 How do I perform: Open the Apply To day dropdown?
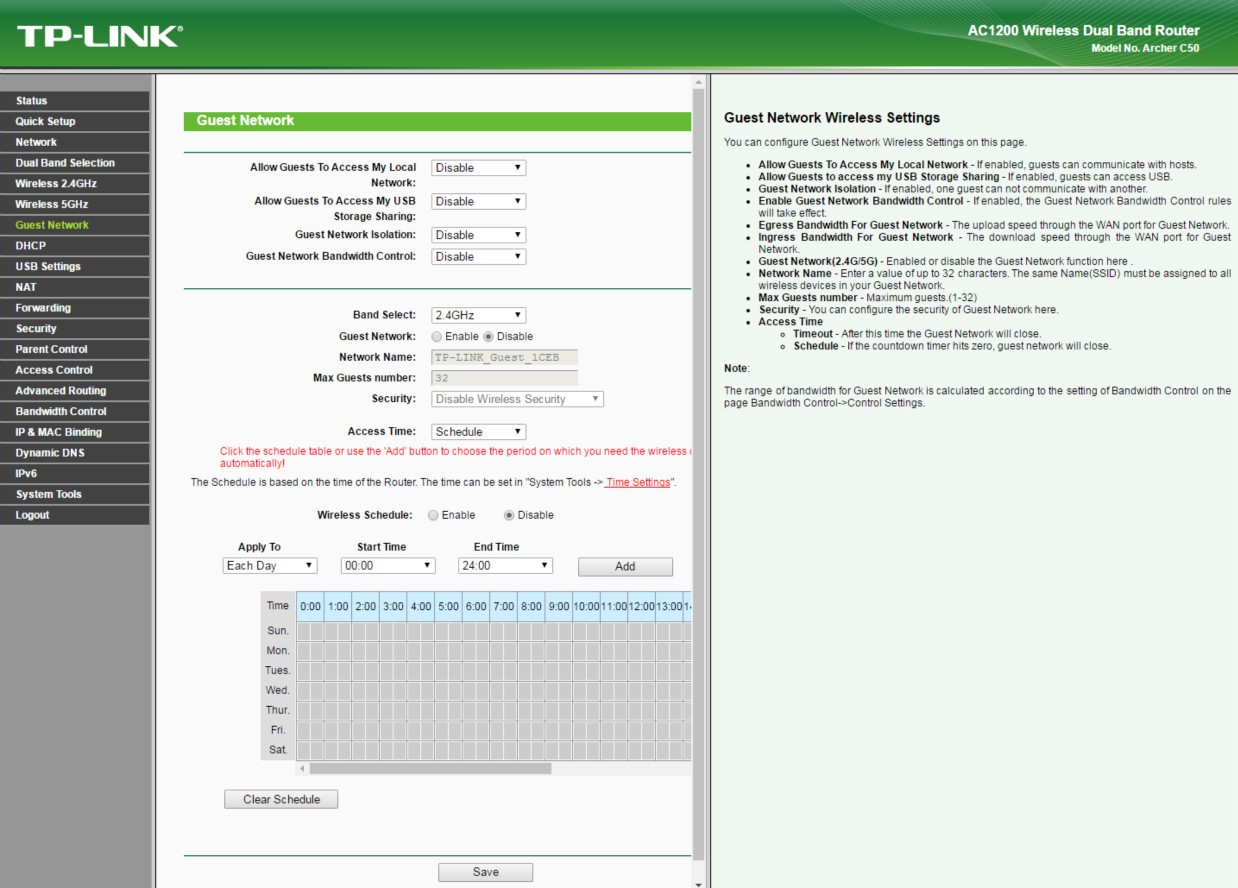[269, 566]
